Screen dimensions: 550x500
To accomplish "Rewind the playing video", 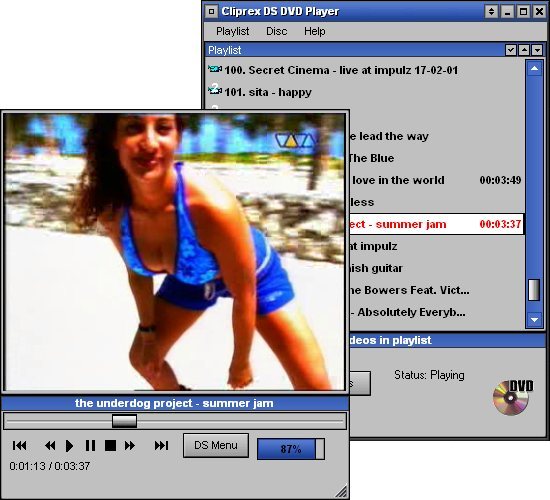I will tap(50, 446).
